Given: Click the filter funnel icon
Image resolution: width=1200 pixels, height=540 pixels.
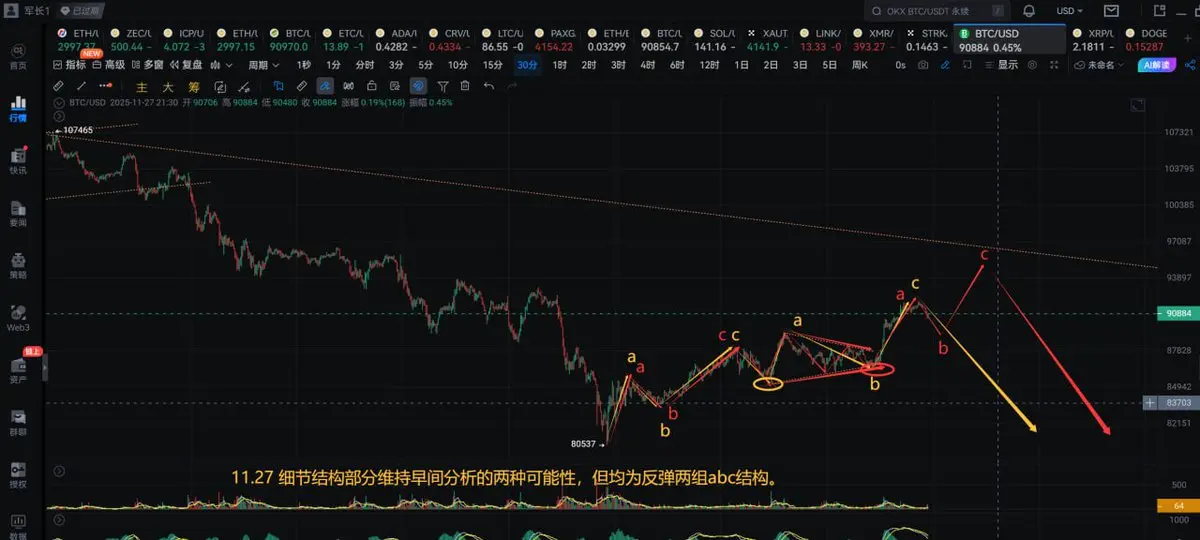Looking at the screenshot, I should [x=443, y=86].
